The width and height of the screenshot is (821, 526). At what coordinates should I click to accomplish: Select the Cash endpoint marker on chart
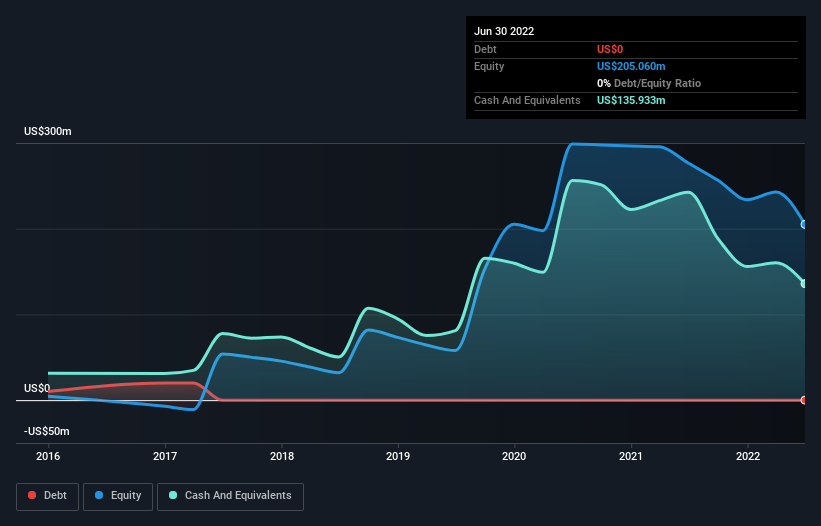(804, 284)
